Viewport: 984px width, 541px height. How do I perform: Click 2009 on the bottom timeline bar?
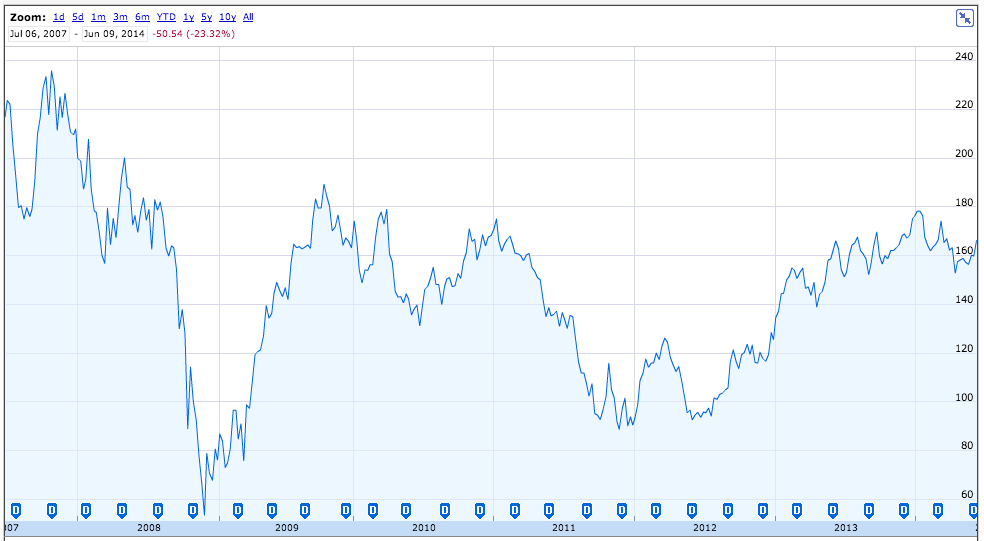(x=287, y=527)
